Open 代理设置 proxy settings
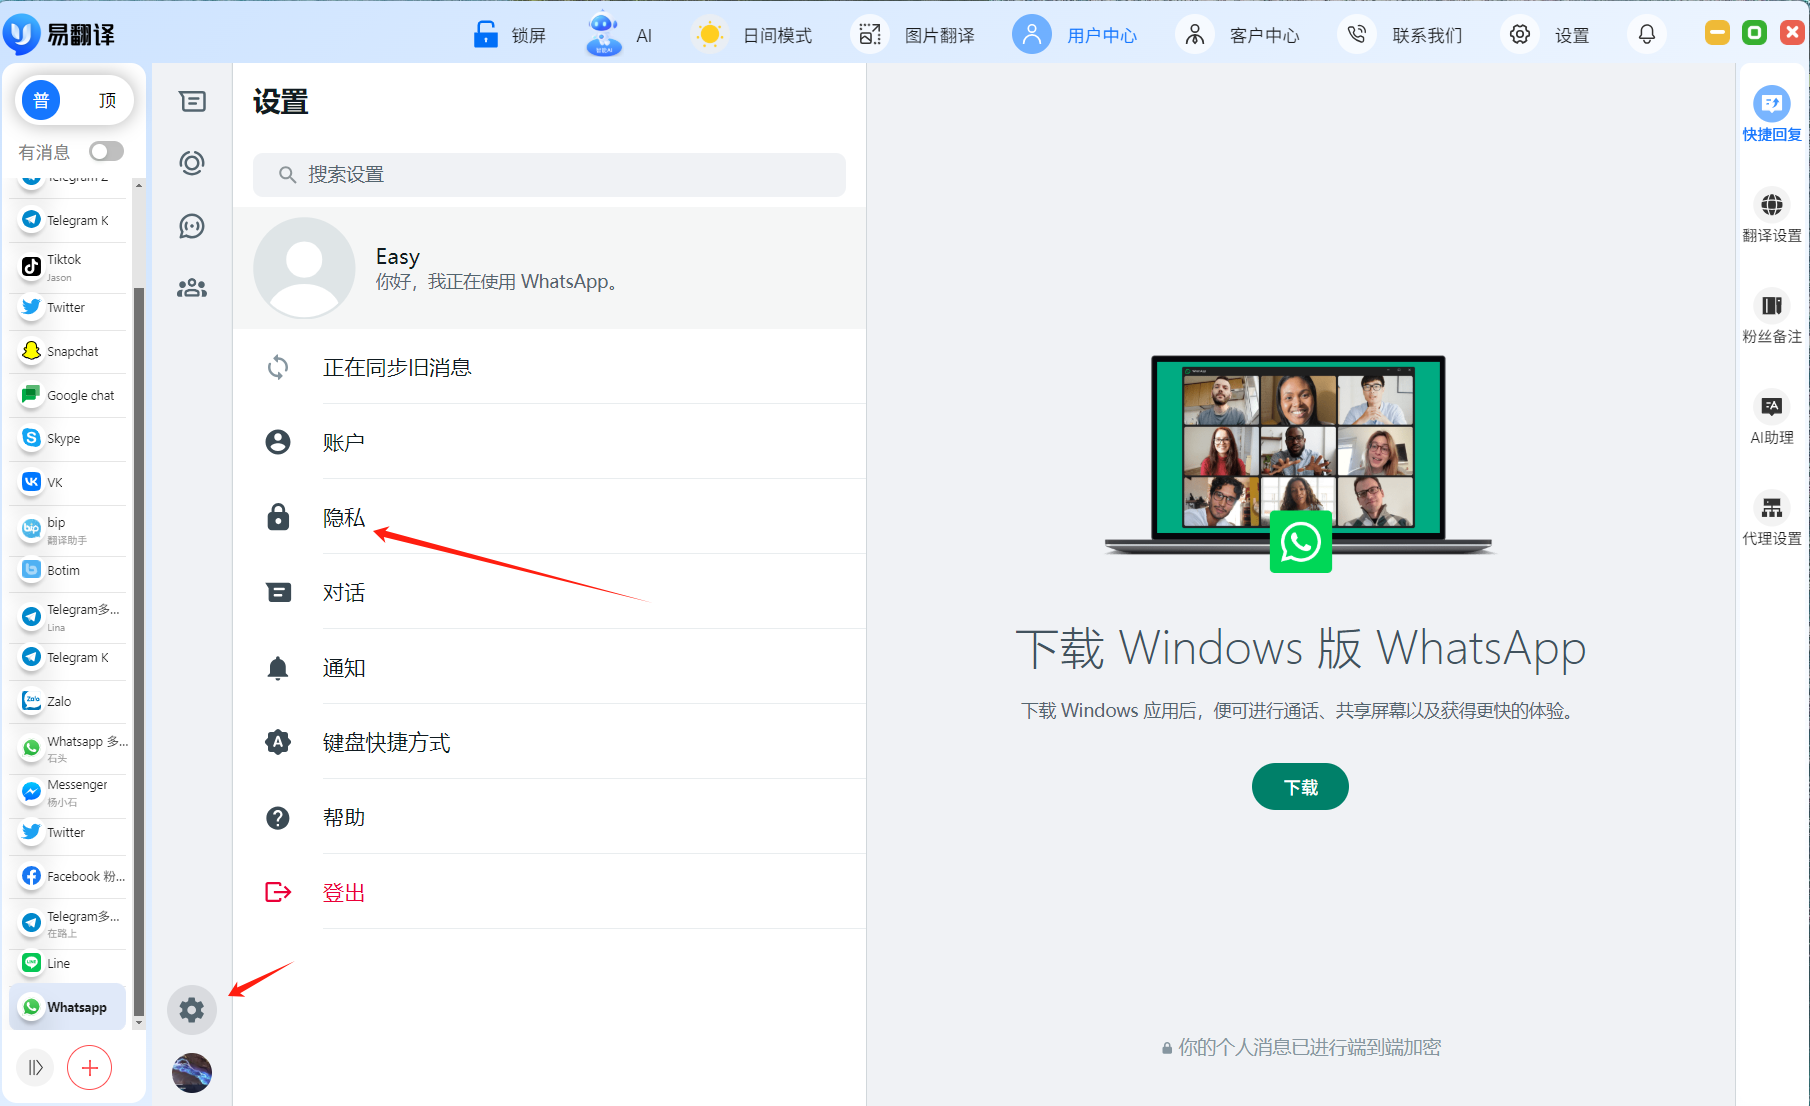Viewport: 1810px width, 1106px height. pos(1772,519)
